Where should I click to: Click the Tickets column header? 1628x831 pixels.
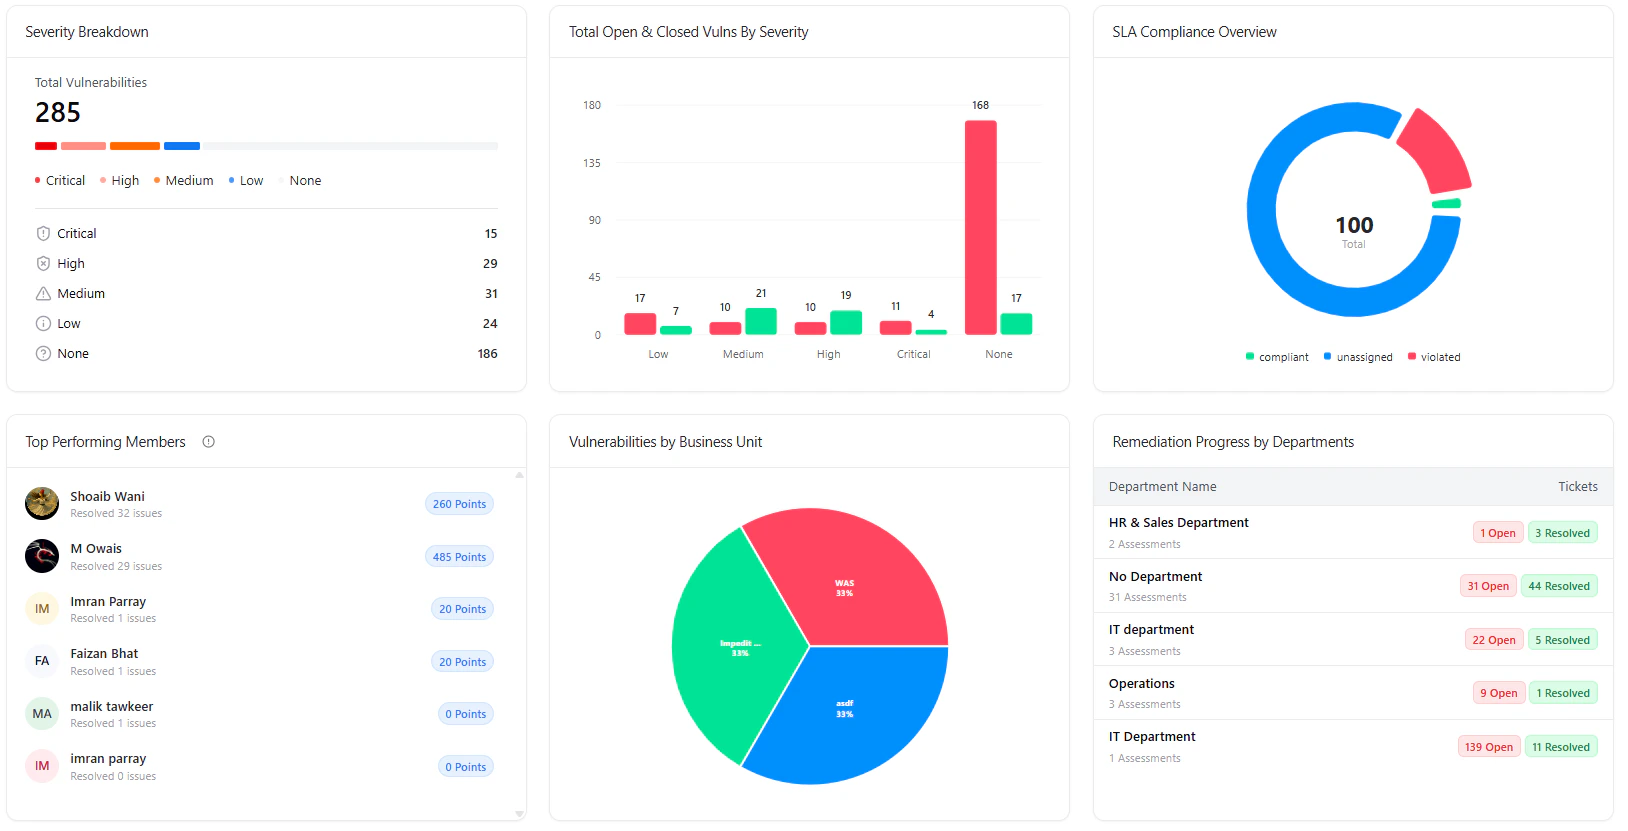pyautogui.click(x=1577, y=487)
